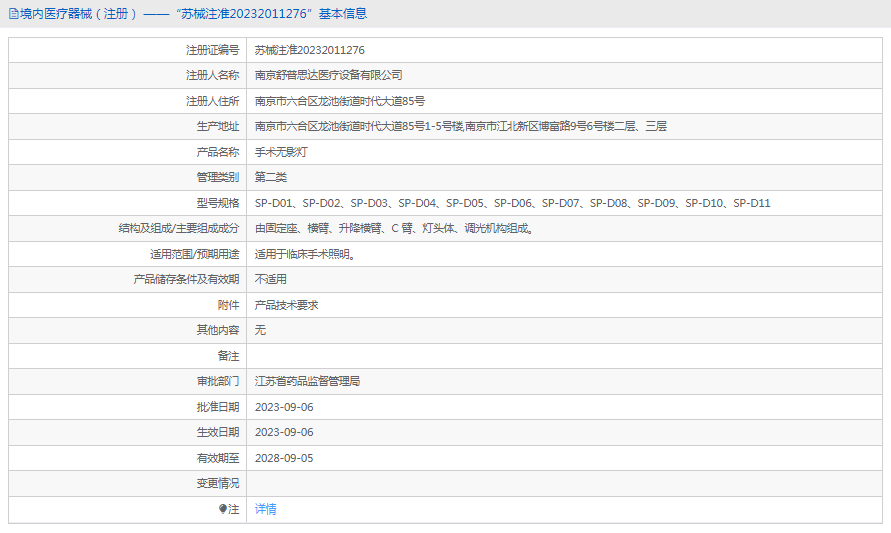Click the registrant name 南京舒普思达医疗设备有限公司
This screenshot has width=891, height=533.
328,75
